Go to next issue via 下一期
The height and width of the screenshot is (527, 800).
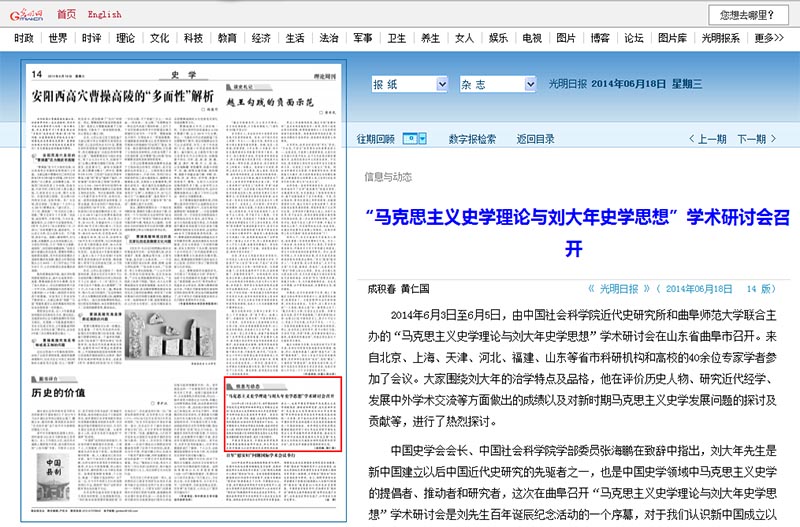pos(757,139)
